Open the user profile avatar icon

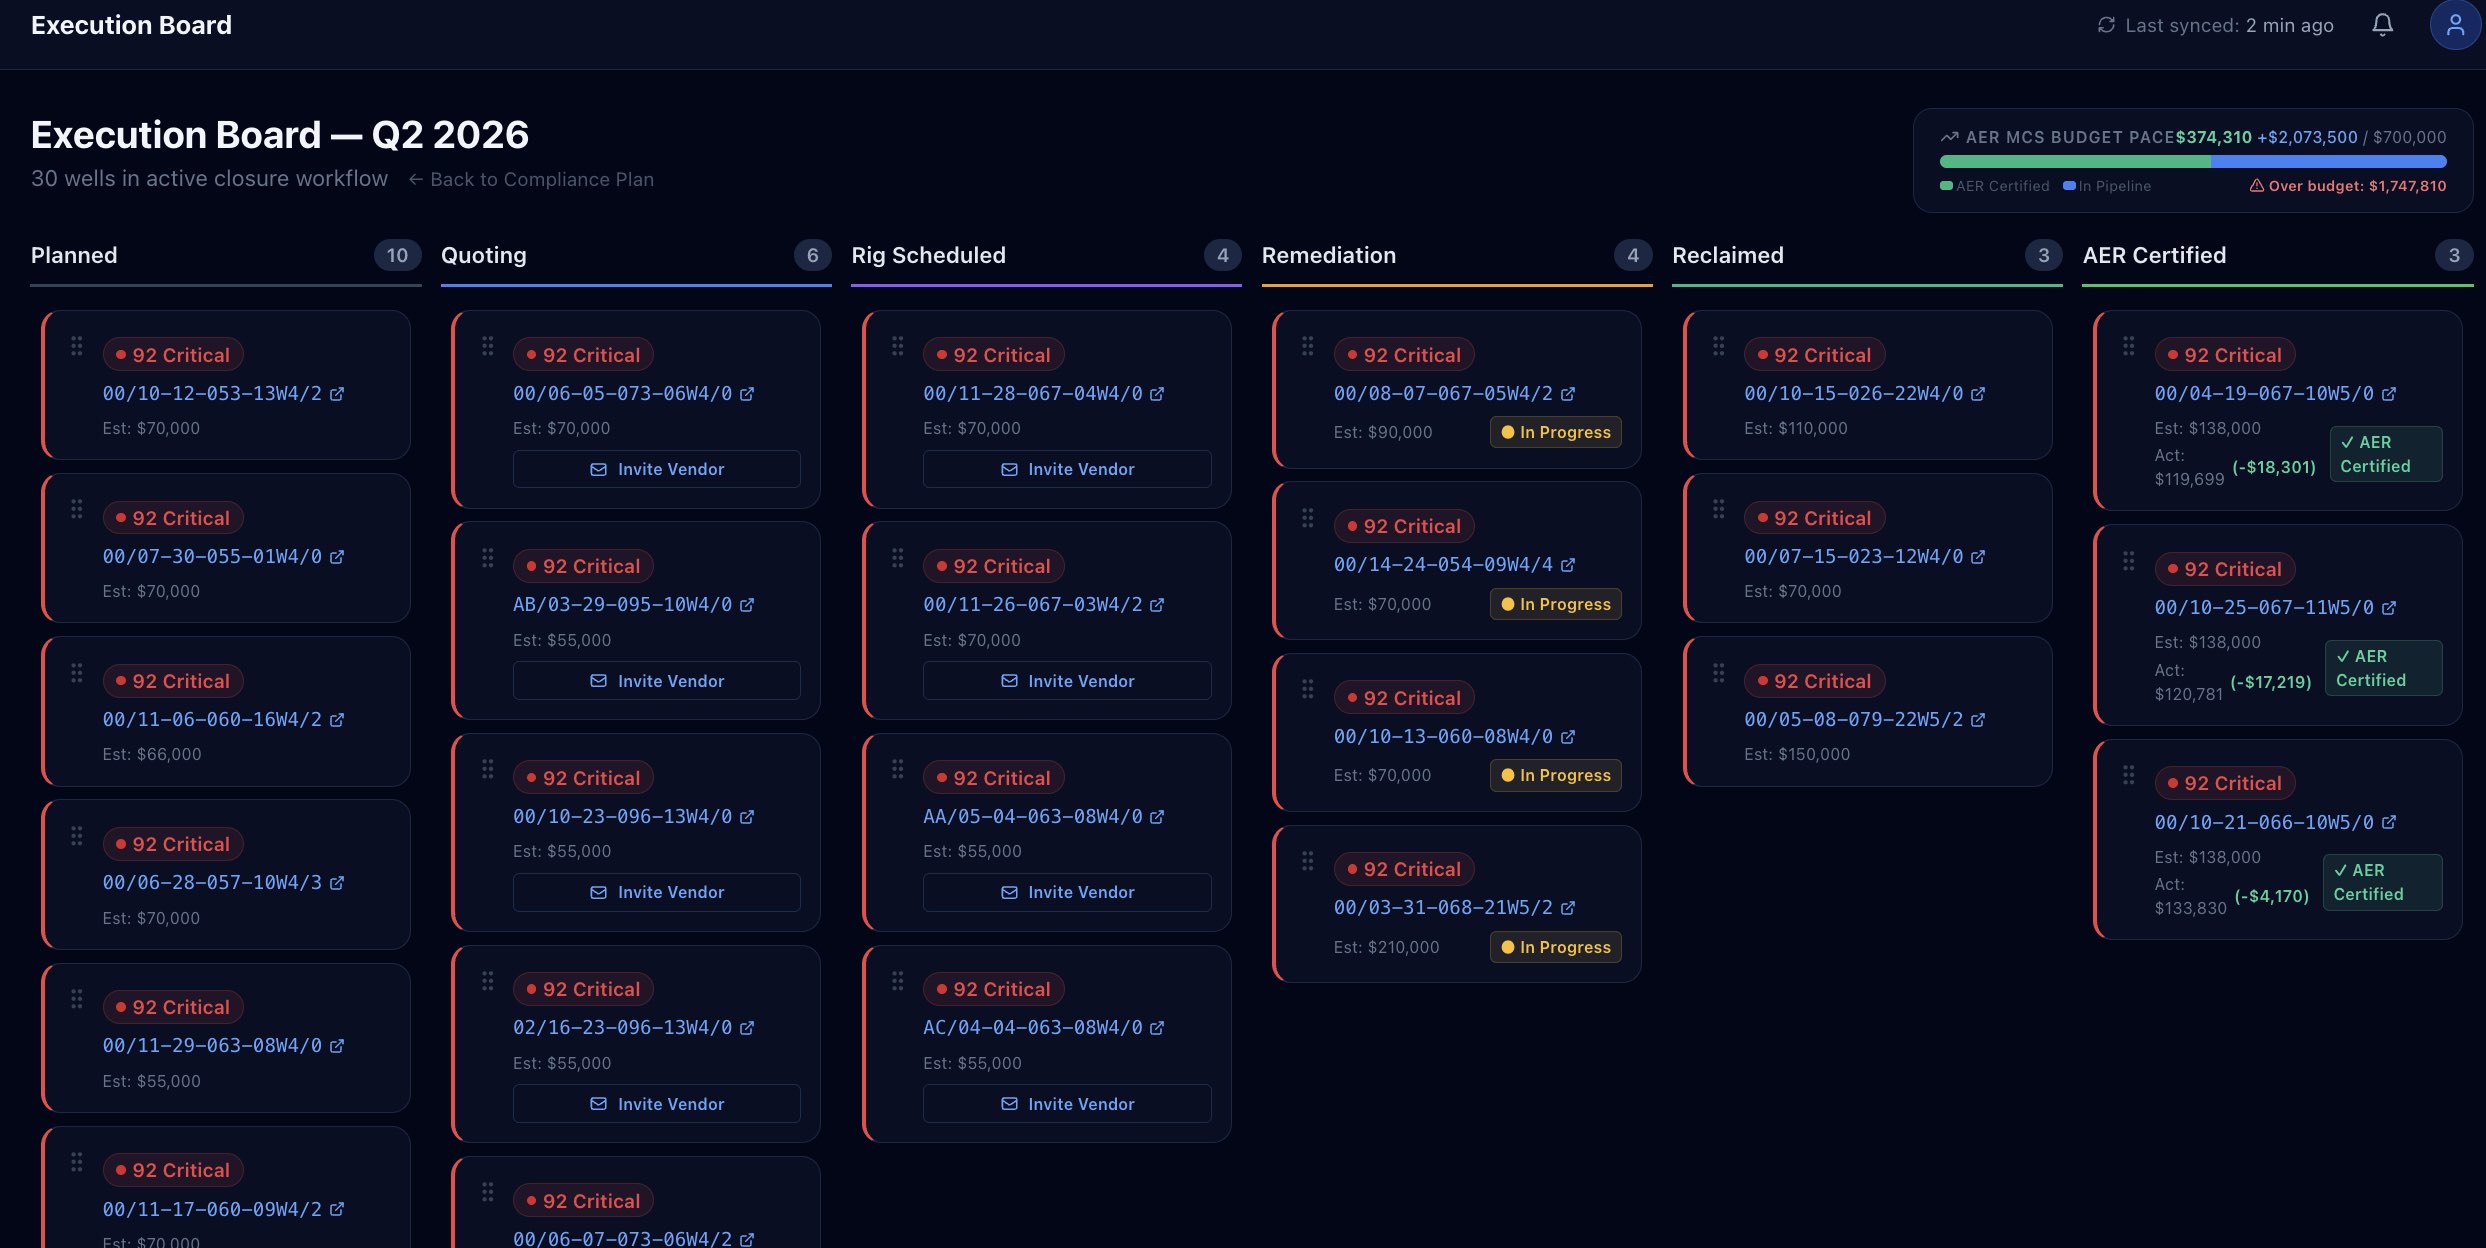[x=2455, y=24]
